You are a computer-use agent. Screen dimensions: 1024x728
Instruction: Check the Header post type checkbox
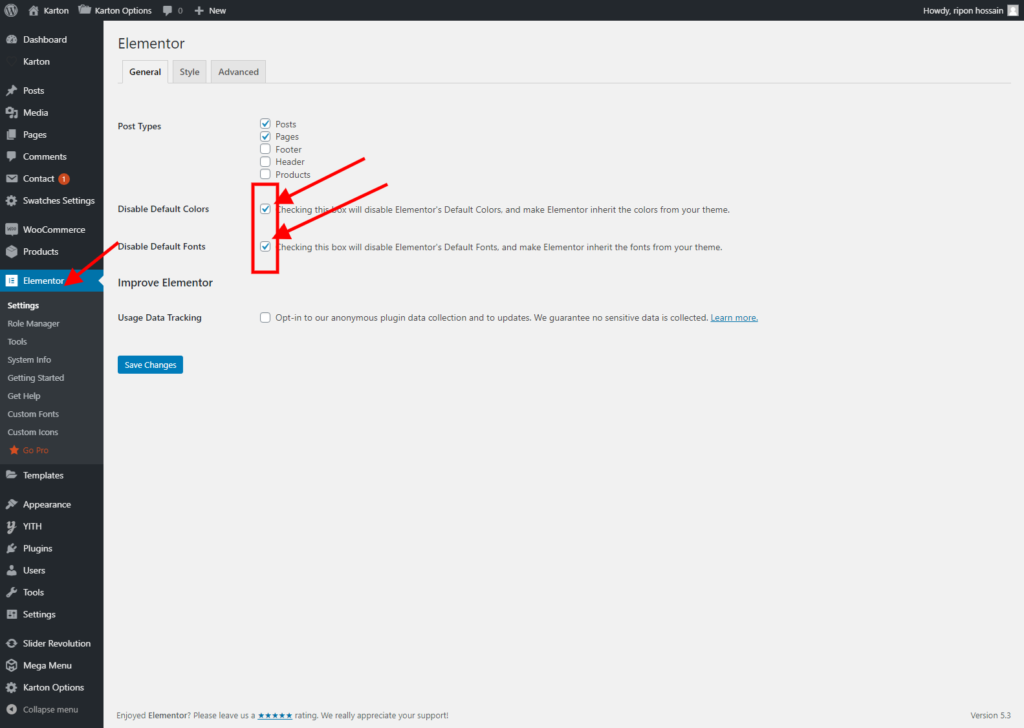[265, 161]
